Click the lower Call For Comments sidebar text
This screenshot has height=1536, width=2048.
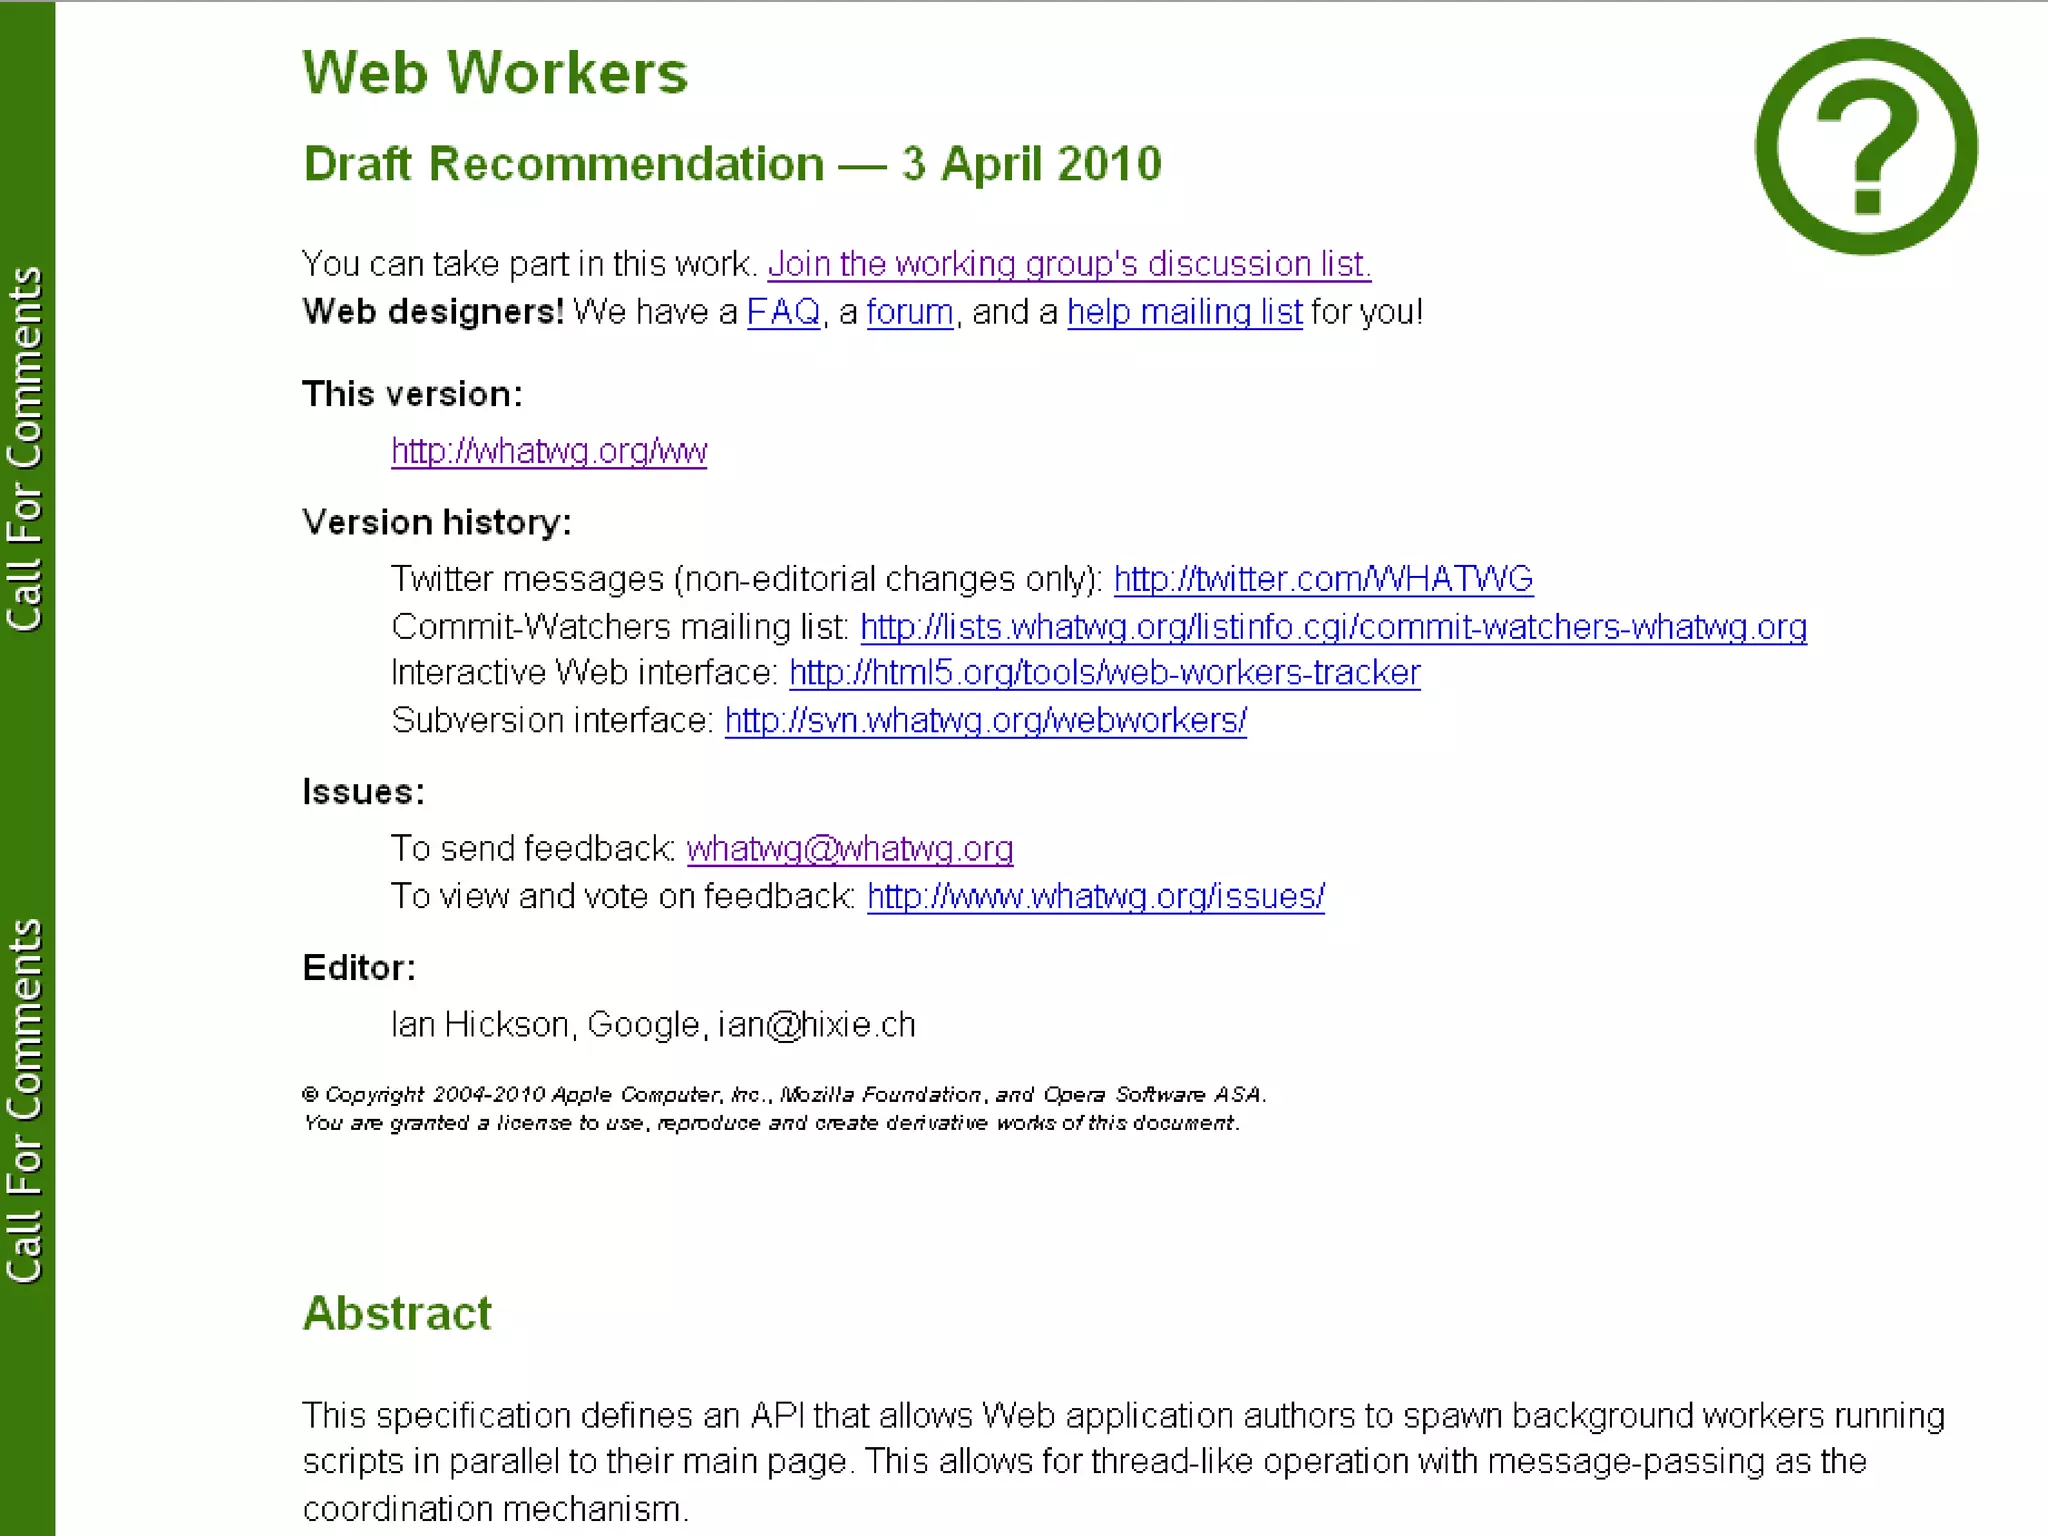tap(26, 1100)
